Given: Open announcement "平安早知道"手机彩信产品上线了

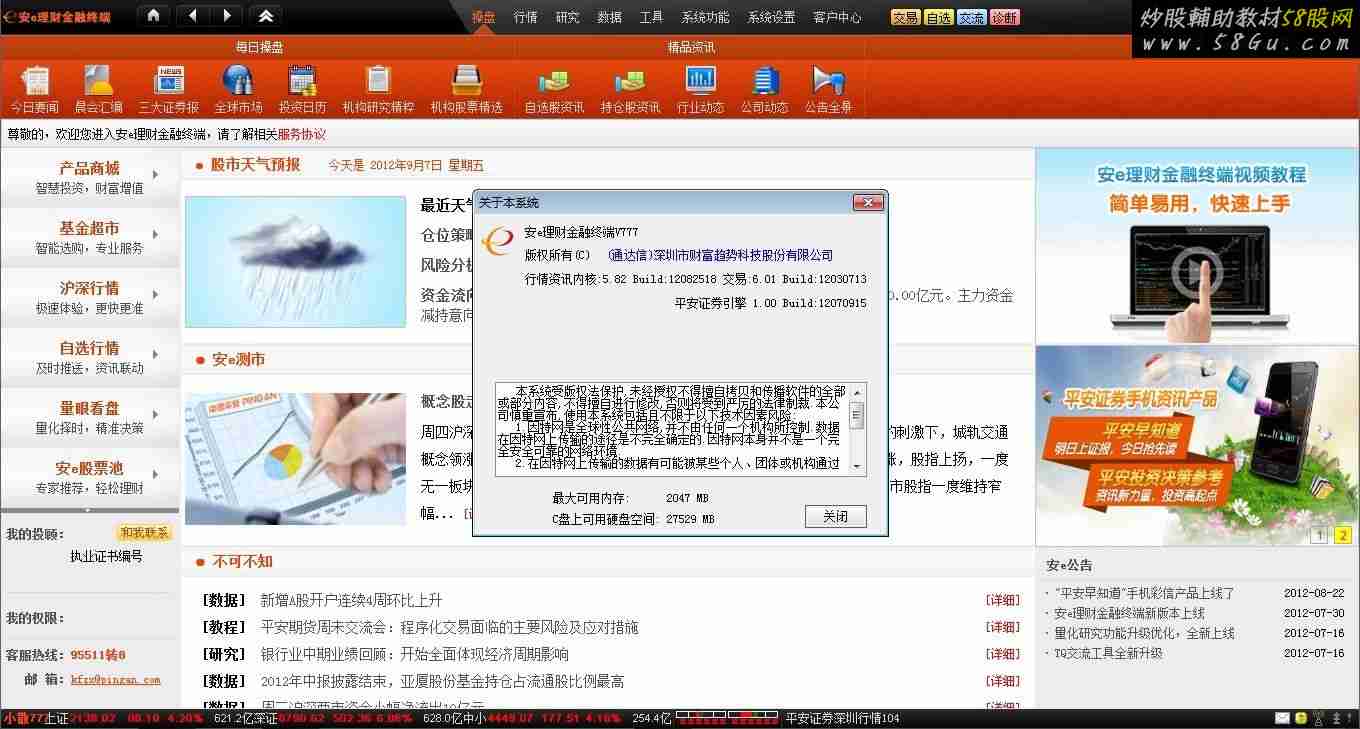Looking at the screenshot, I should pyautogui.click(x=1144, y=593).
